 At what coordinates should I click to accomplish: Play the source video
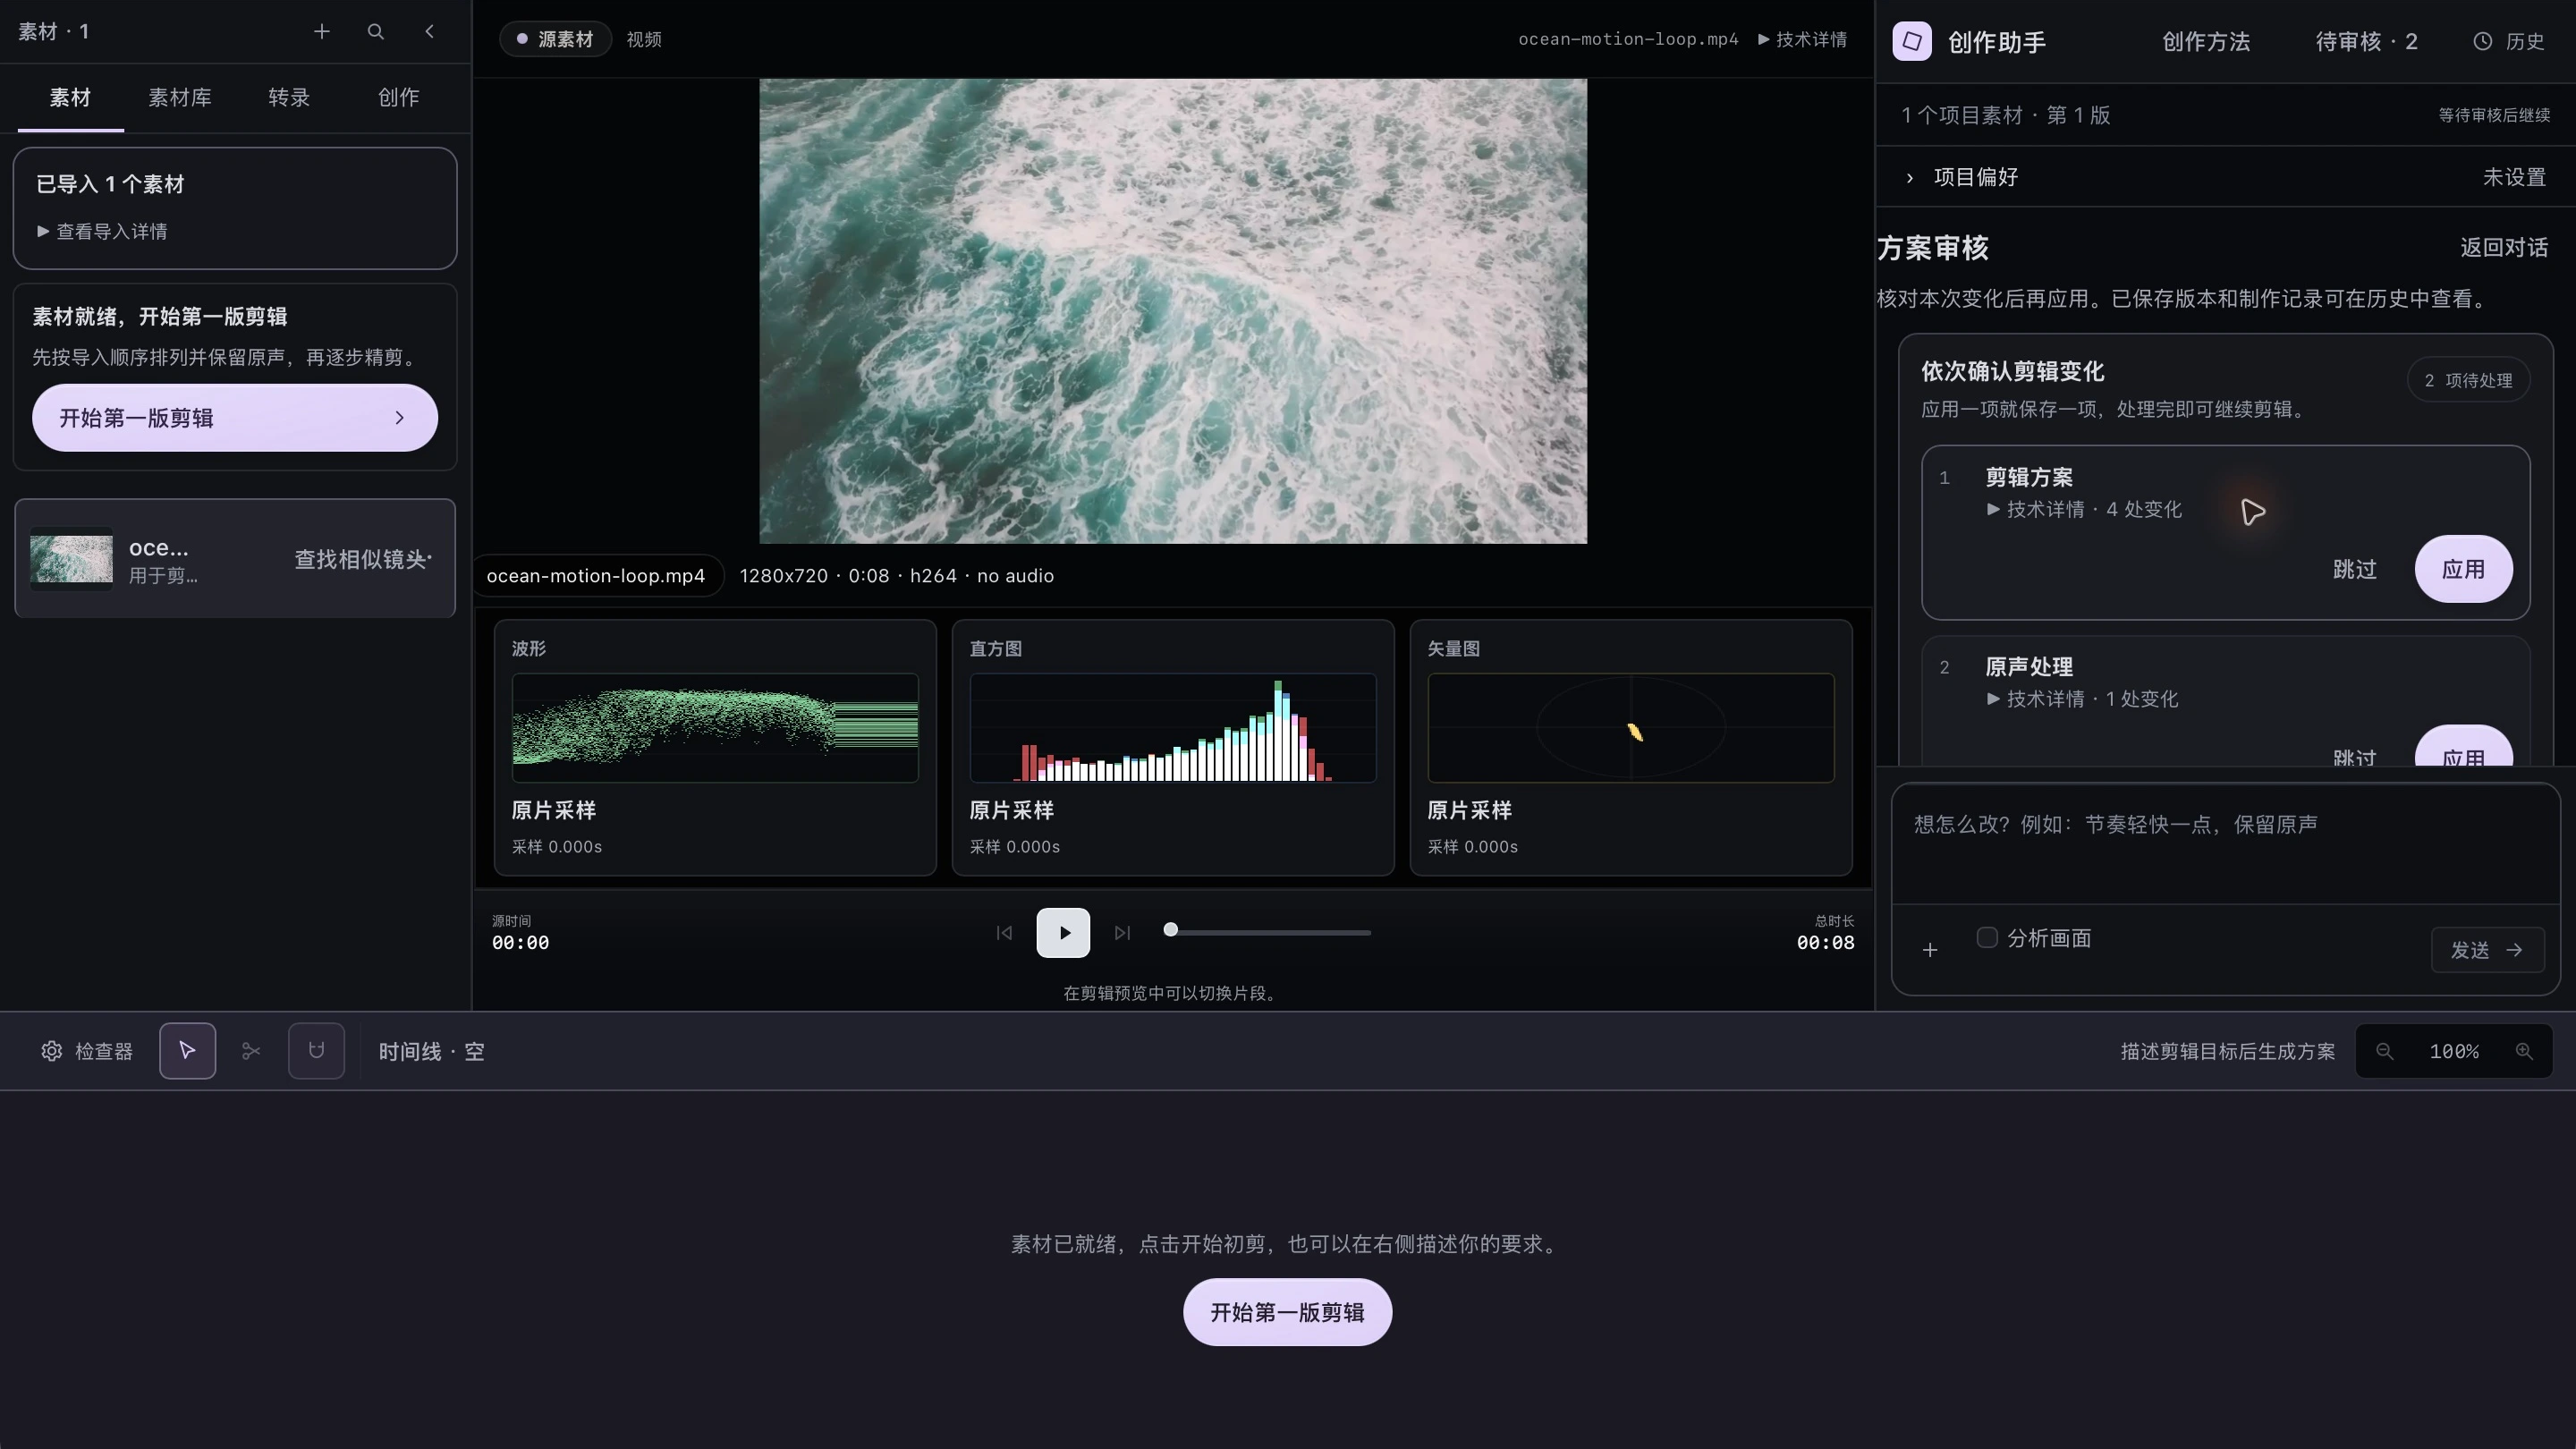point(1063,933)
